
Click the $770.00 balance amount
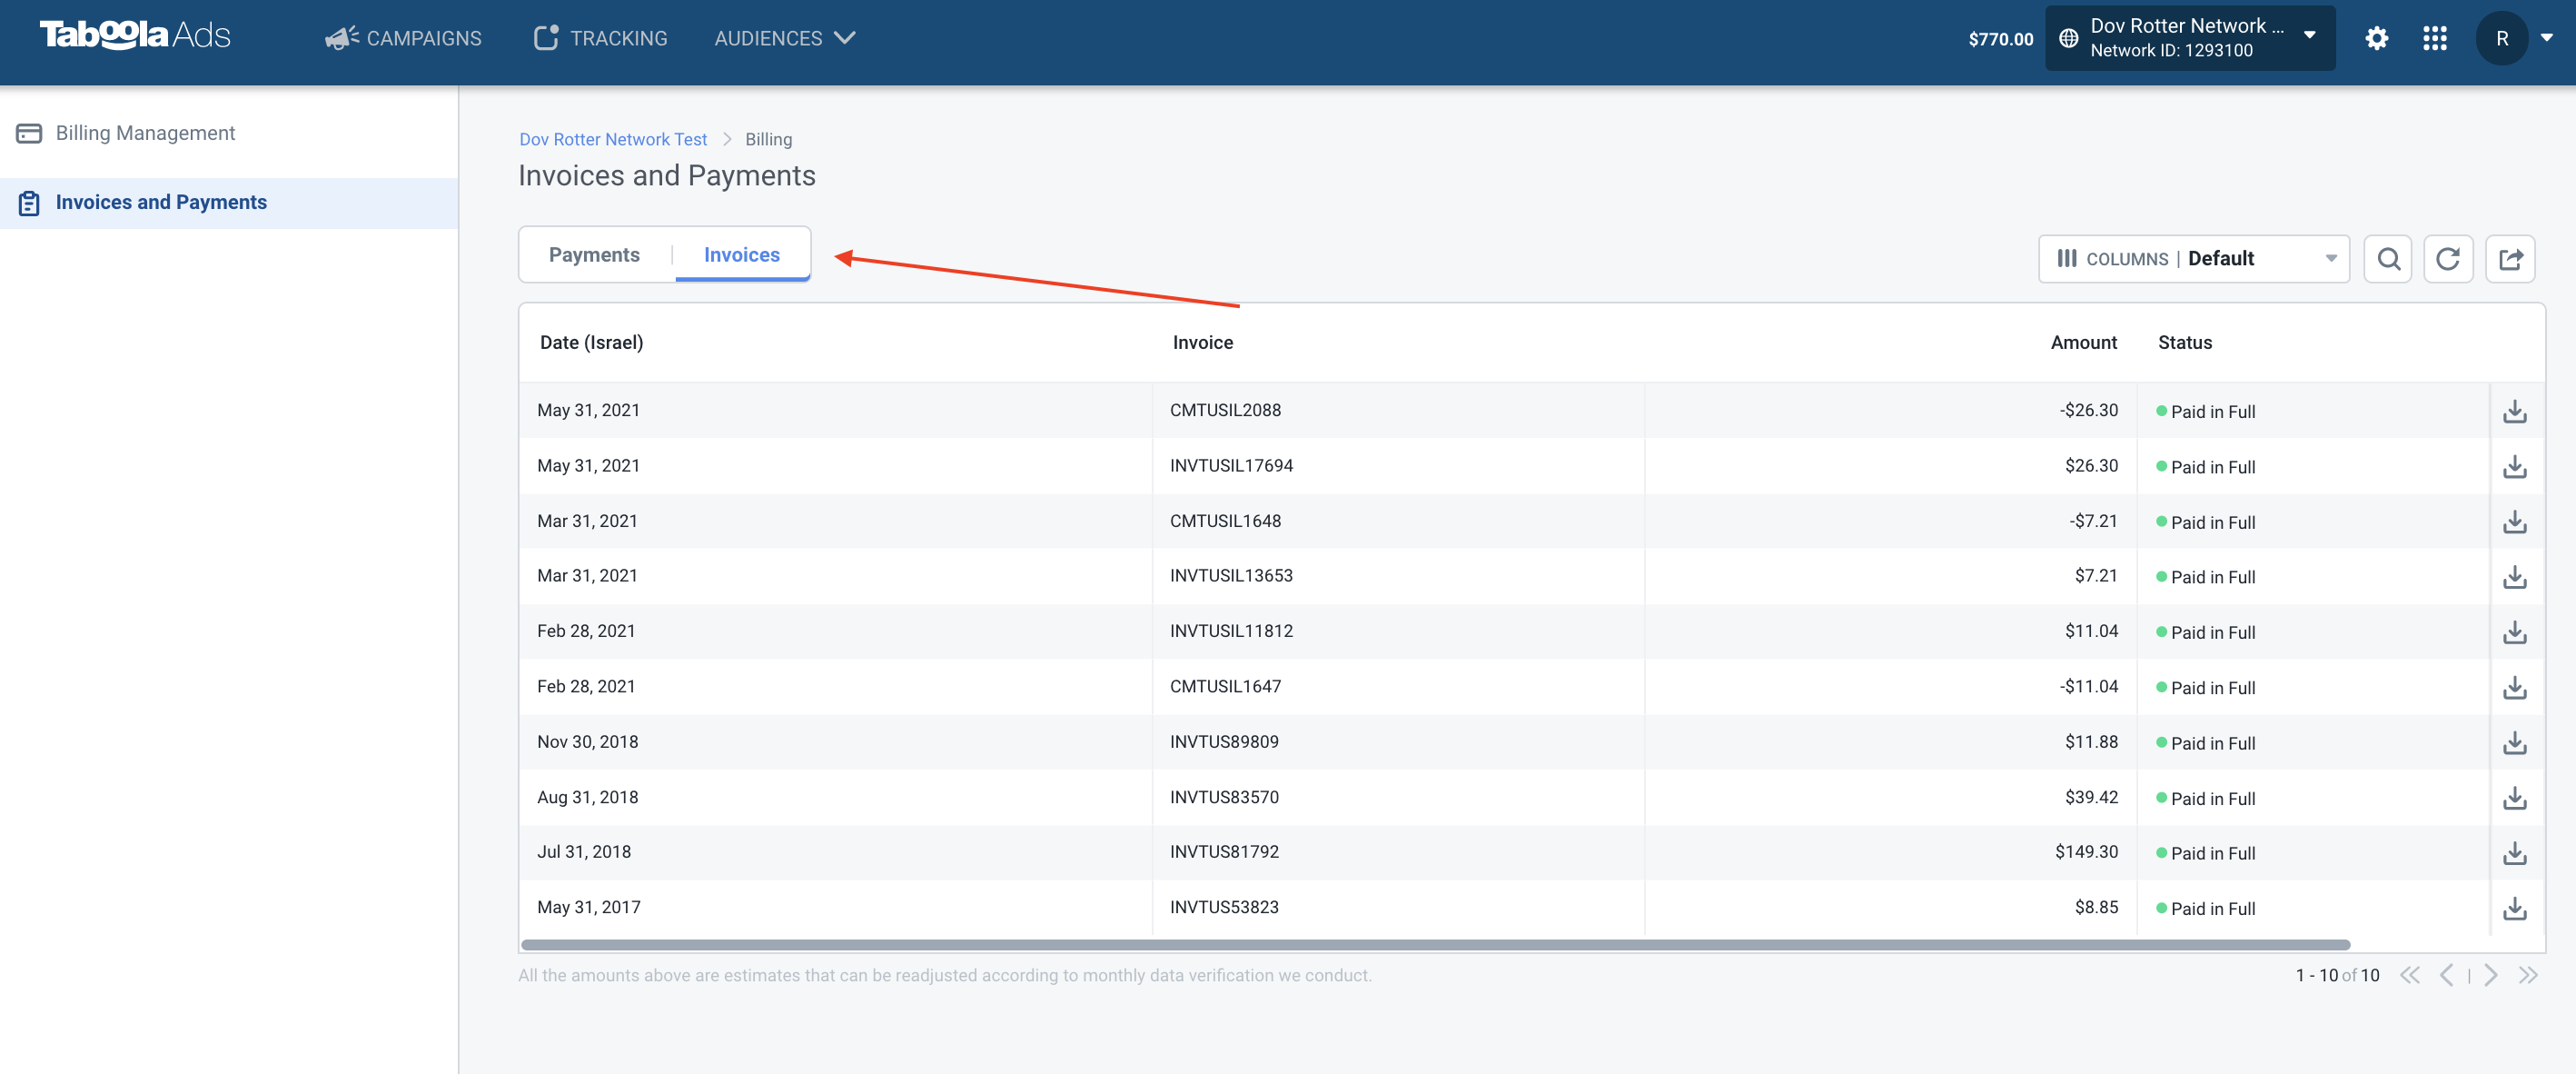tap(2000, 39)
